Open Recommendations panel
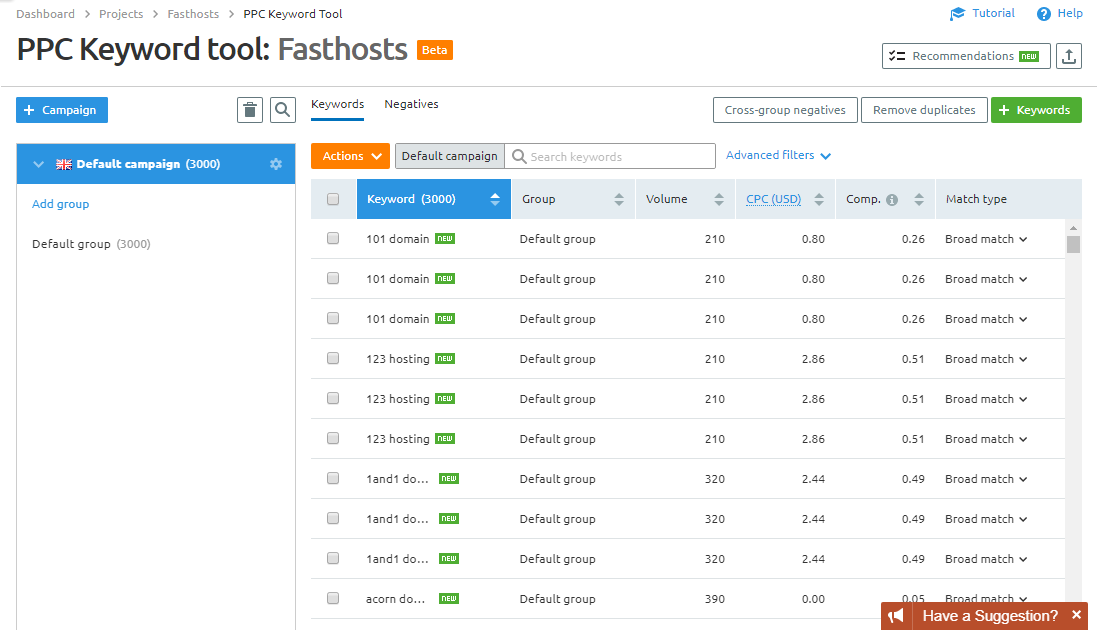1097x630 pixels. click(966, 56)
